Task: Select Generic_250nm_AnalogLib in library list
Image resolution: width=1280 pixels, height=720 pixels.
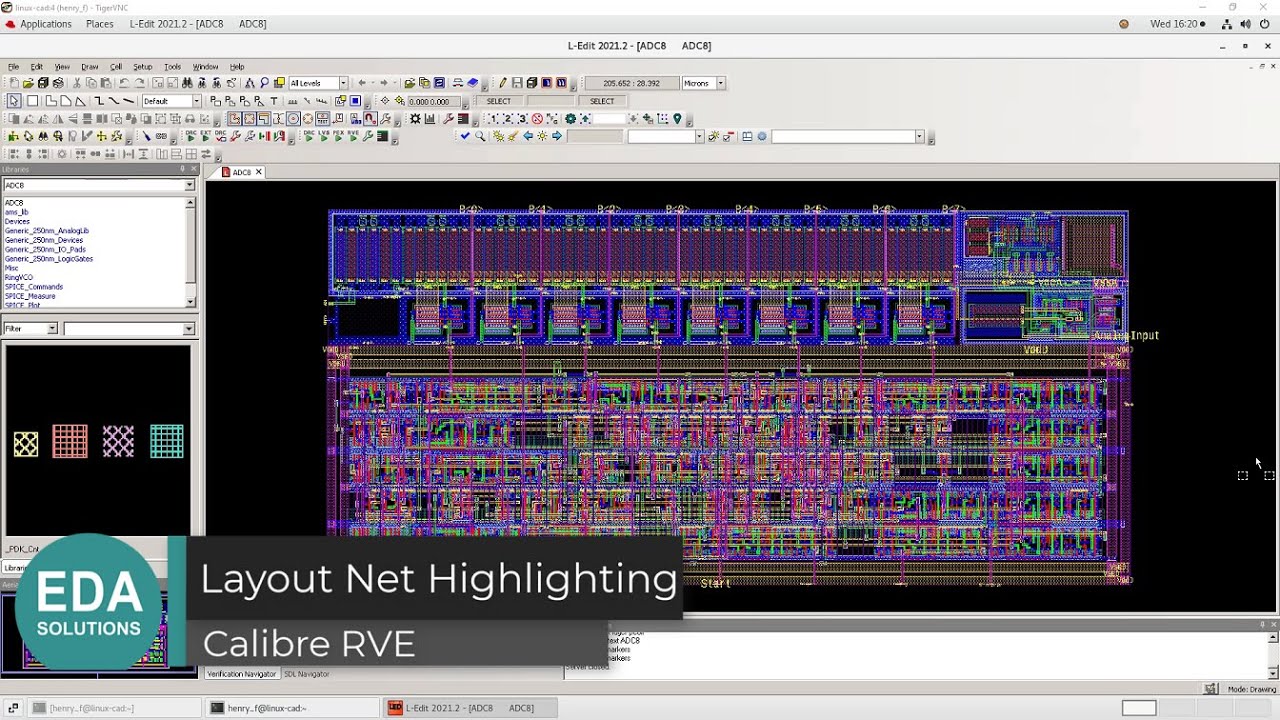Action: tap(47, 231)
